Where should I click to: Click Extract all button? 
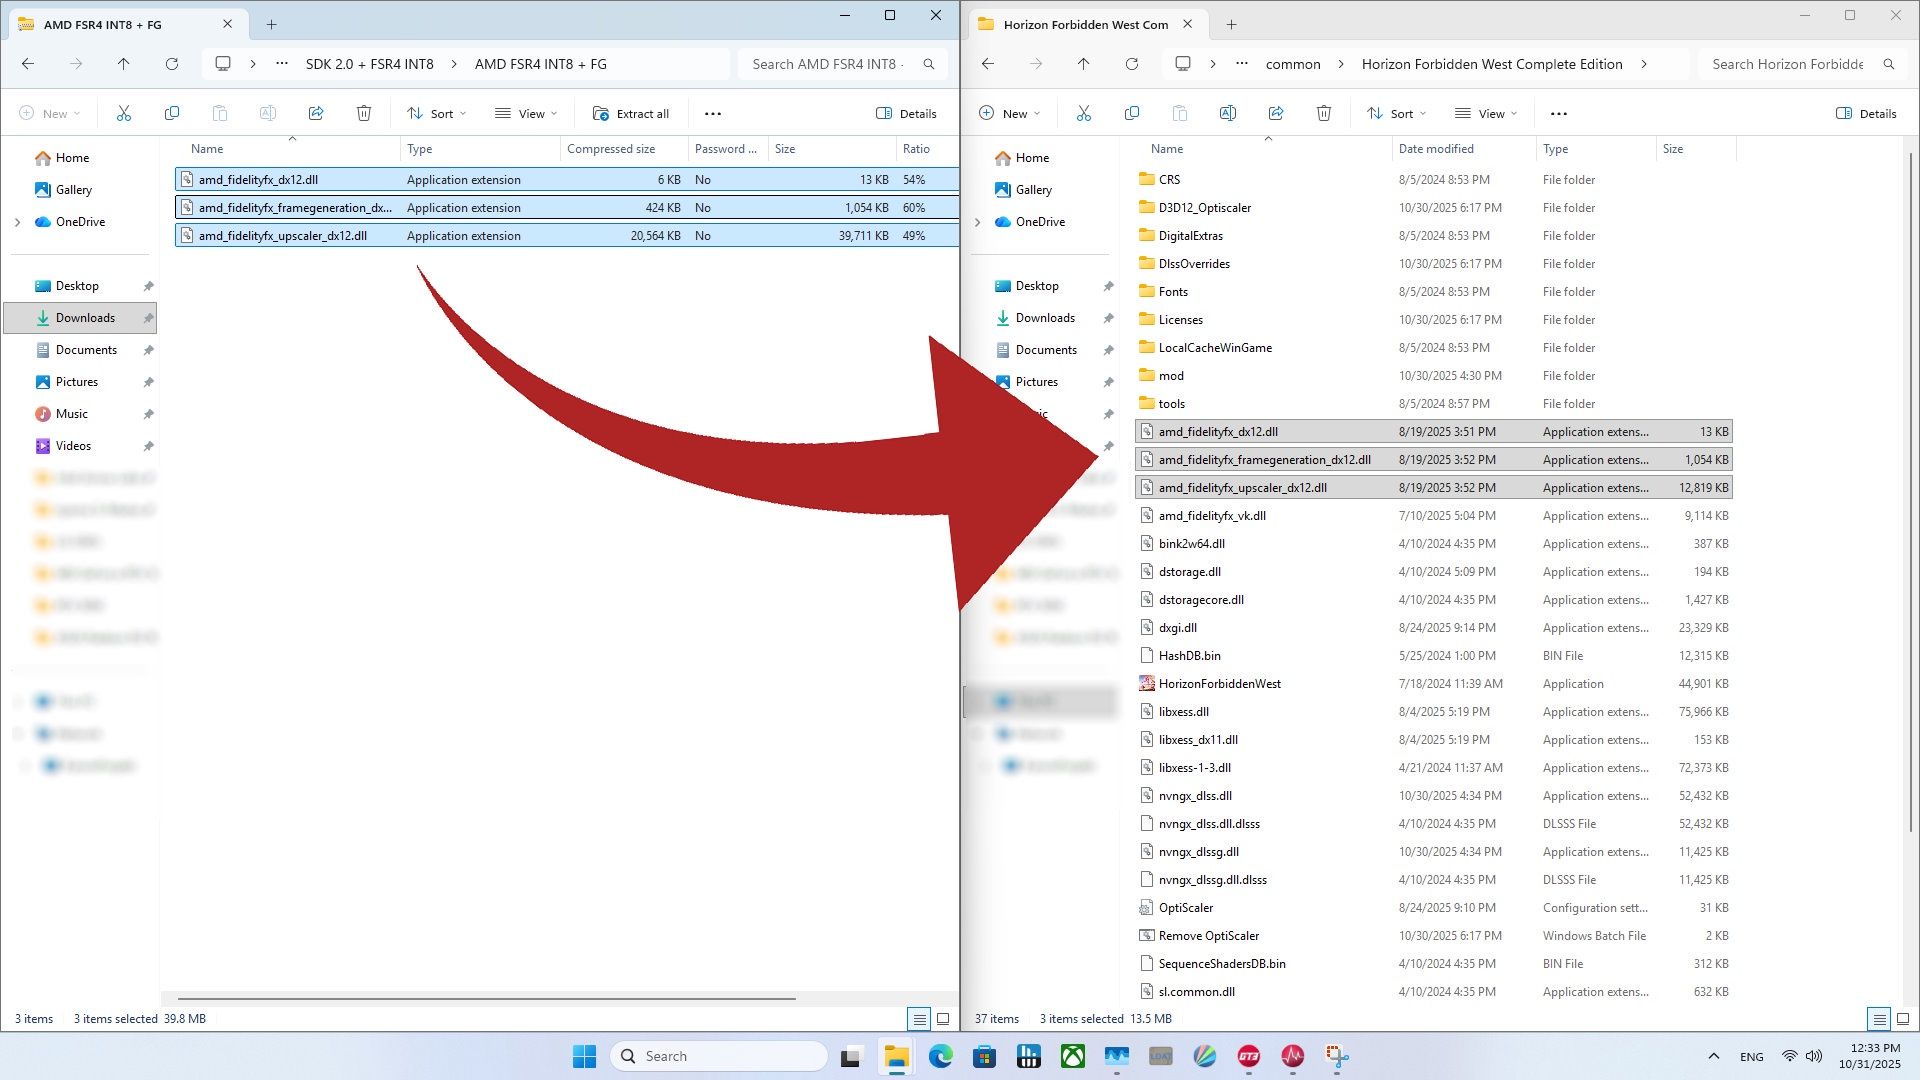point(631,113)
